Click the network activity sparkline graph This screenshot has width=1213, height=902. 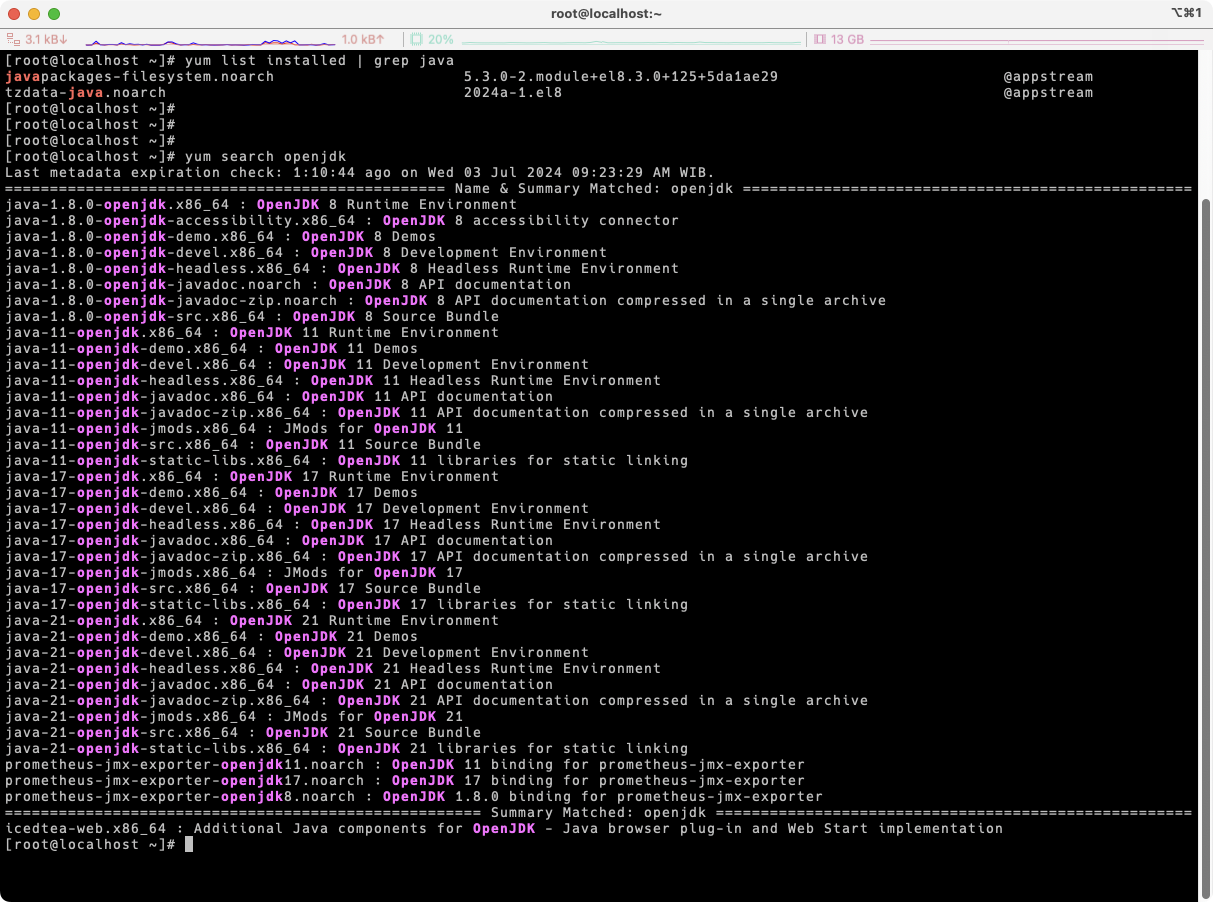[x=210, y=41]
